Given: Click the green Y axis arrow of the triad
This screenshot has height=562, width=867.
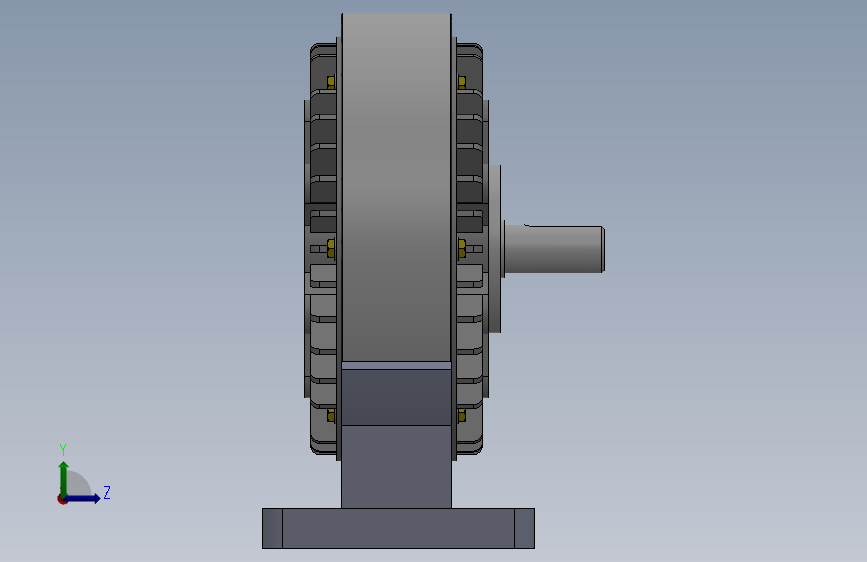Looking at the screenshot, I should tap(64, 479).
